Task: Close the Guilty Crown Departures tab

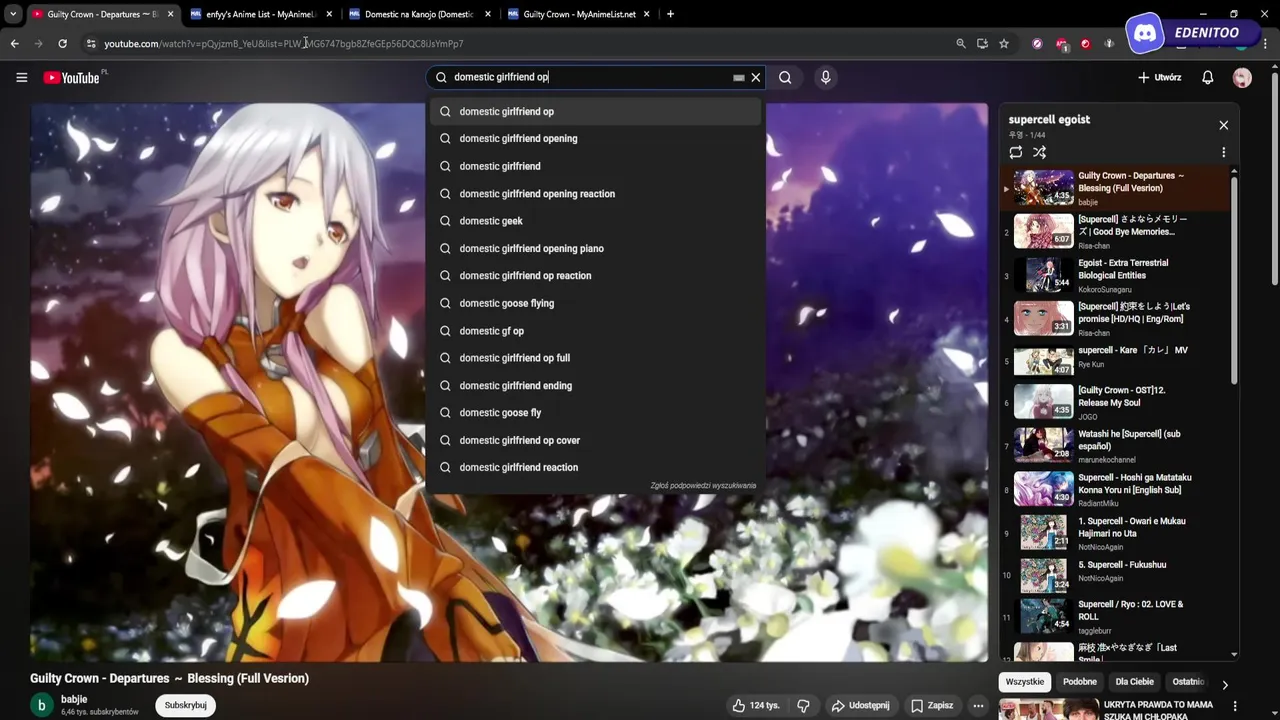Action: [170, 14]
